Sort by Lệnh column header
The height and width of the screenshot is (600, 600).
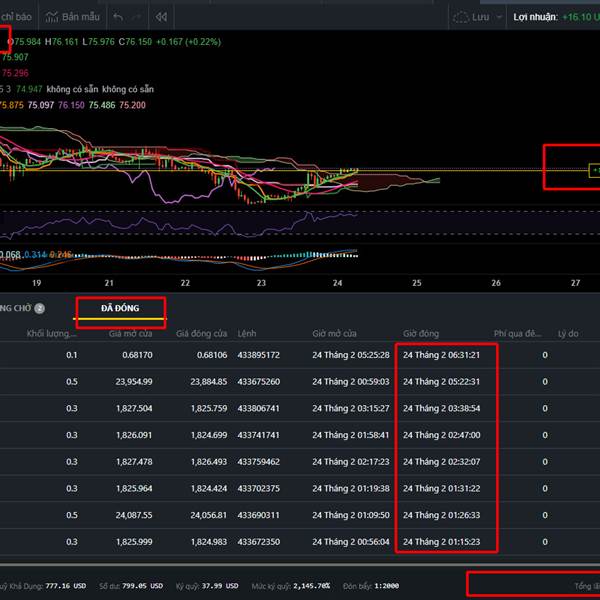pos(247,333)
